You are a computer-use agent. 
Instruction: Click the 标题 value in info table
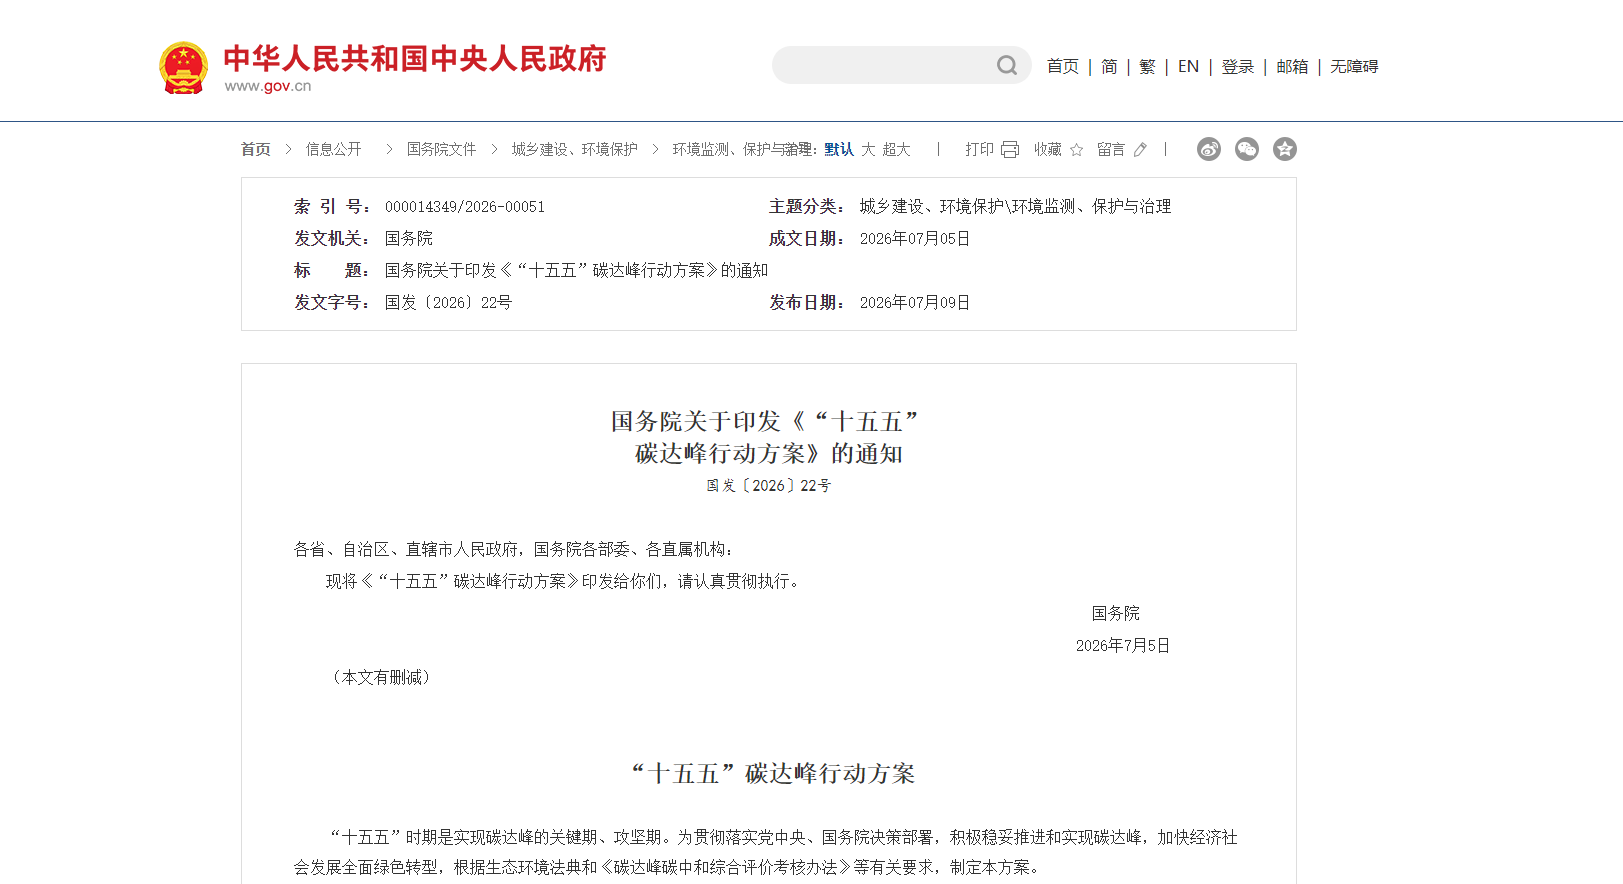[x=577, y=271]
